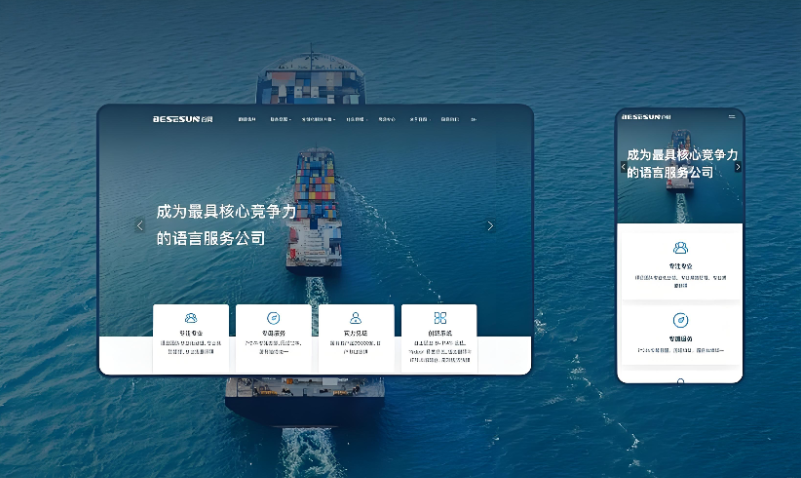Show previous slide in mobile preview
The image size is (801, 478).
pyautogui.click(x=624, y=167)
